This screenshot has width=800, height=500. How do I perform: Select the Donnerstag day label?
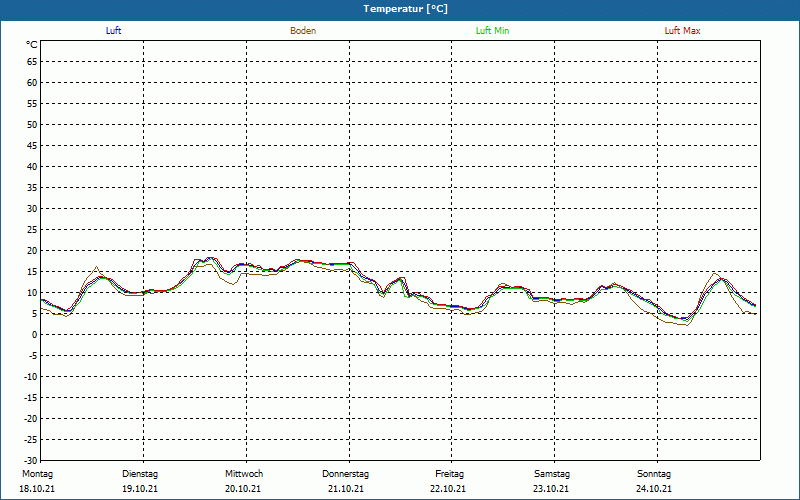[x=345, y=474]
